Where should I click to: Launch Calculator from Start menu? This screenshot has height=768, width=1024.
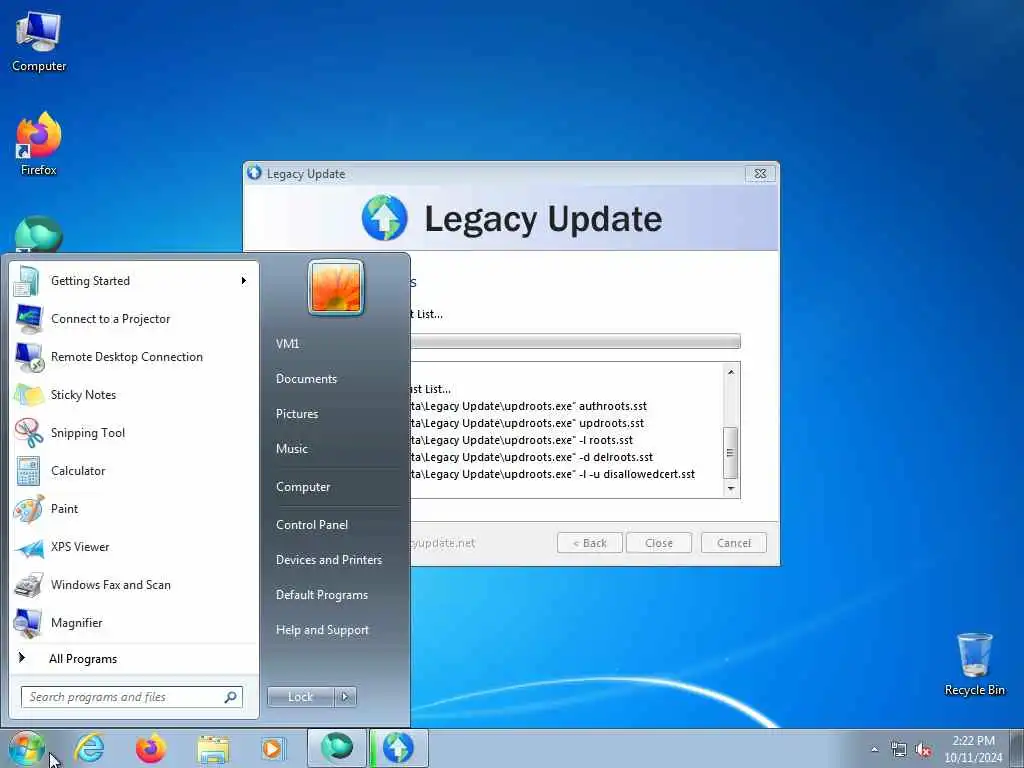point(134,471)
